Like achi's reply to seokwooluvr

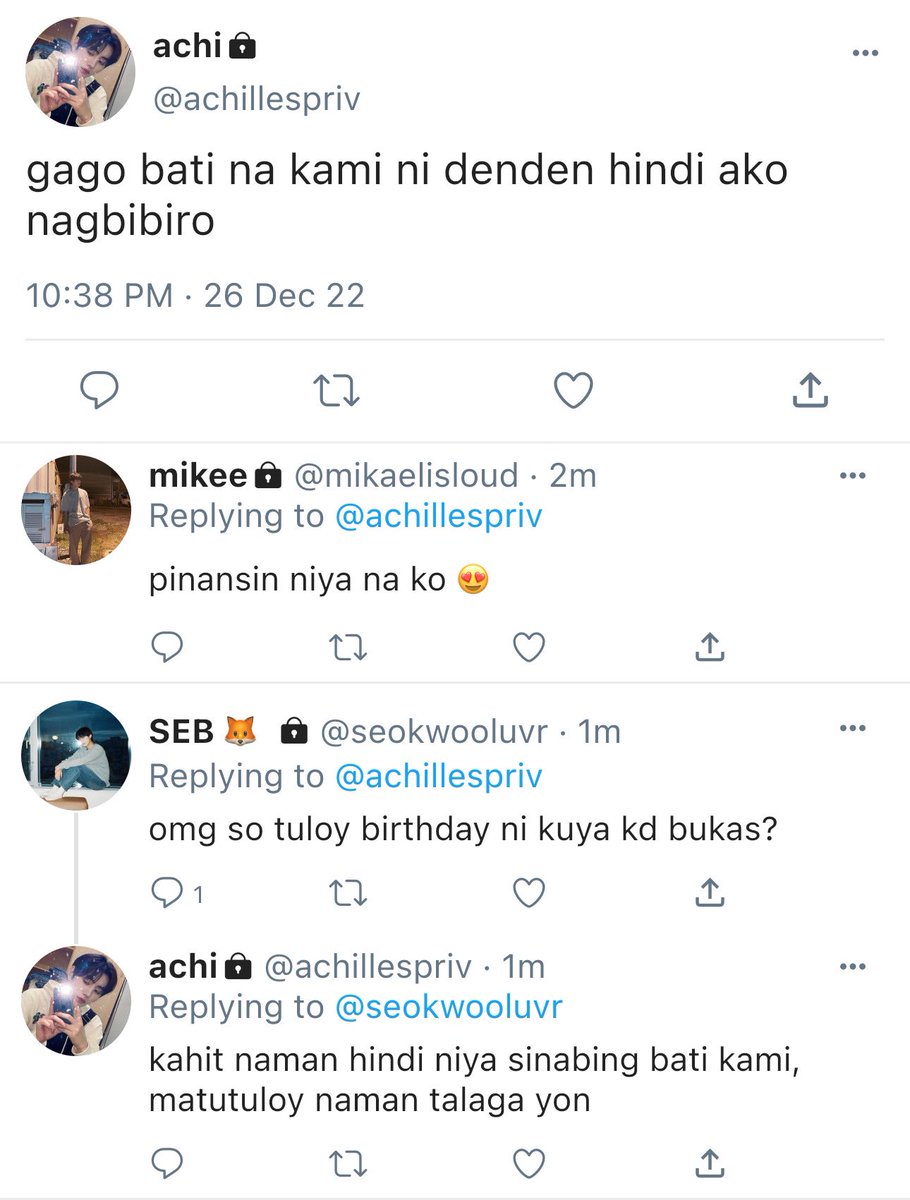[528, 1162]
